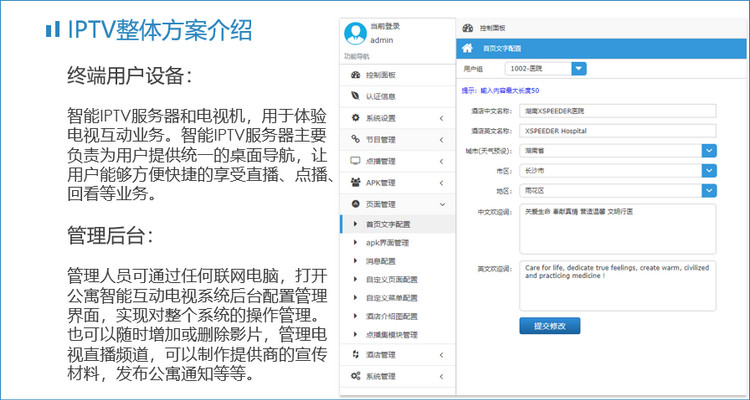Image resolution: width=750 pixels, height=400 pixels.
Task: Click the 点播管理 monitor icon
Action: [355, 160]
